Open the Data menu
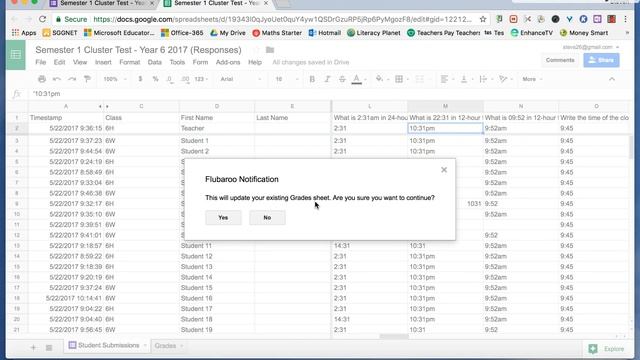 [154, 62]
